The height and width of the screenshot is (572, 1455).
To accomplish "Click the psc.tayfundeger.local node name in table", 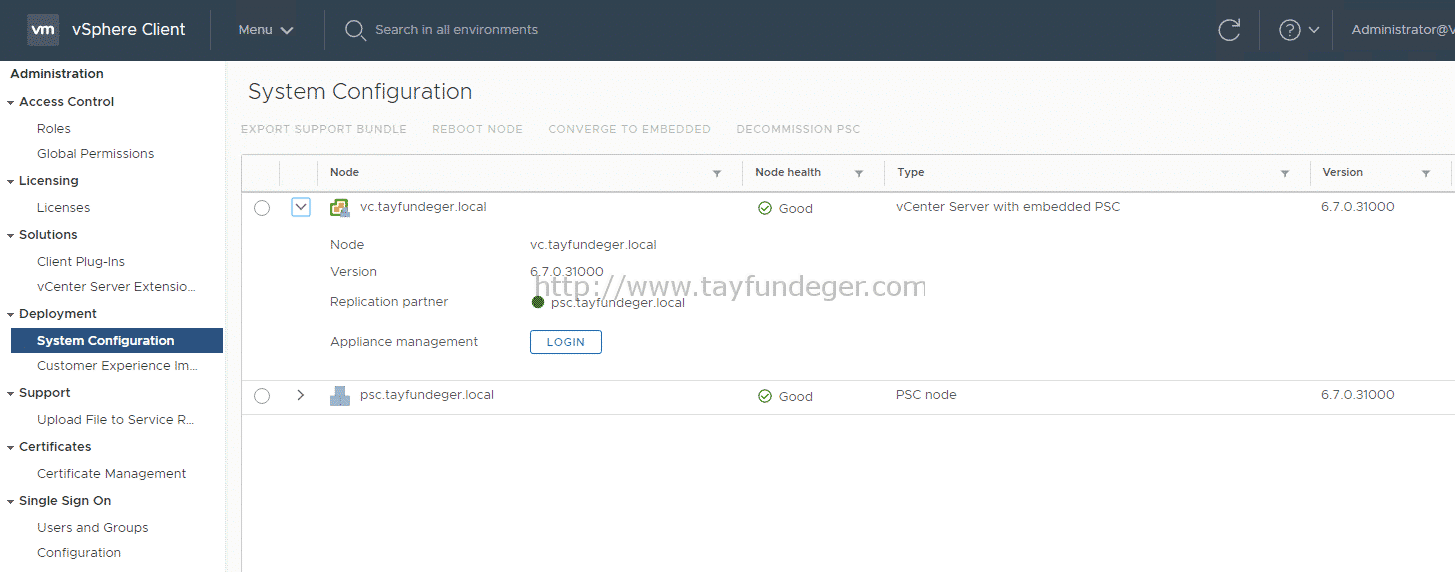I will (x=427, y=395).
